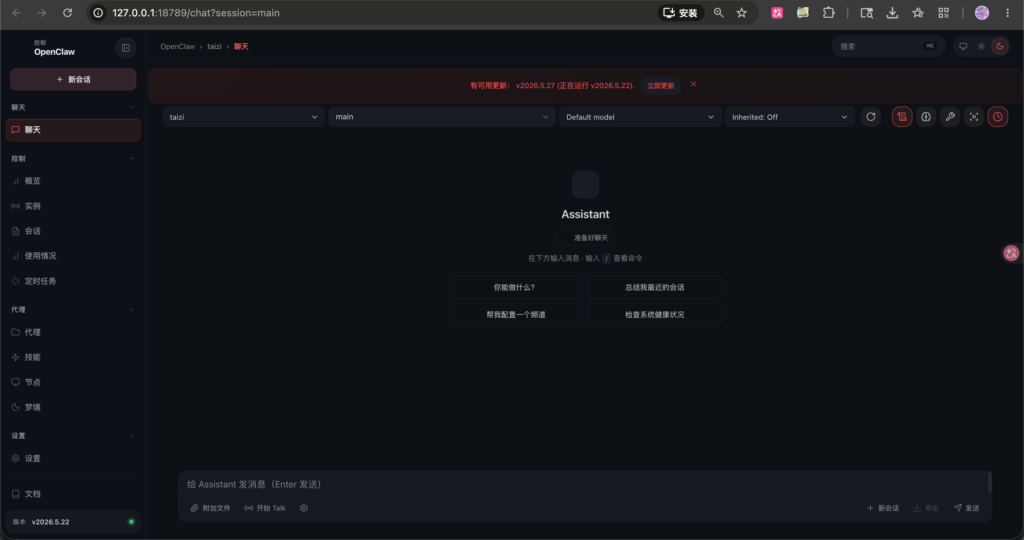Screen dimensions: 1024x540
Task: Click 附加文件 attach file paperclip
Action: 210,508
